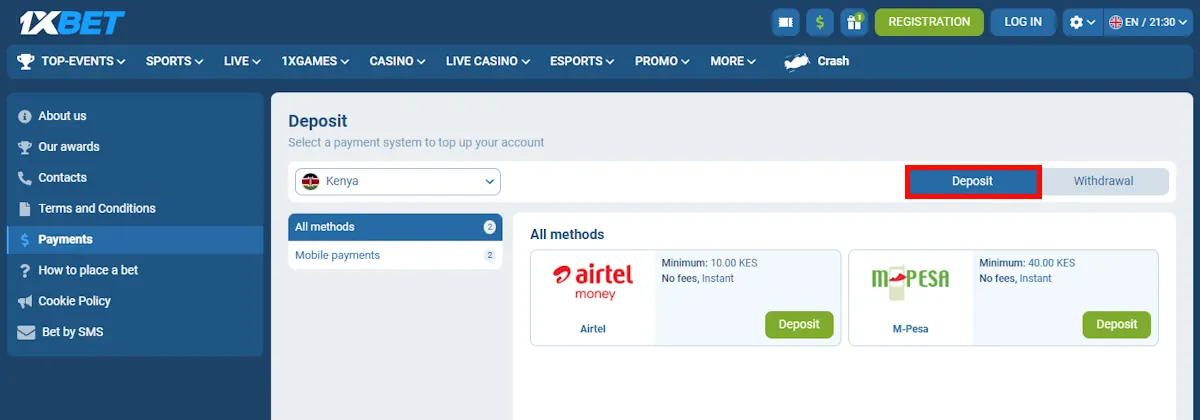The width and height of the screenshot is (1200, 420).
Task: Open the EN language and time selector
Action: click(x=1148, y=22)
